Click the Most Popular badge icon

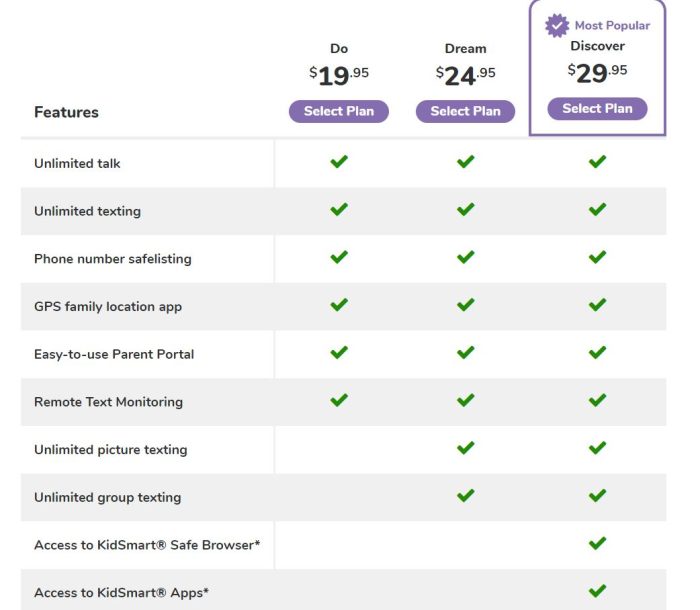point(557,26)
